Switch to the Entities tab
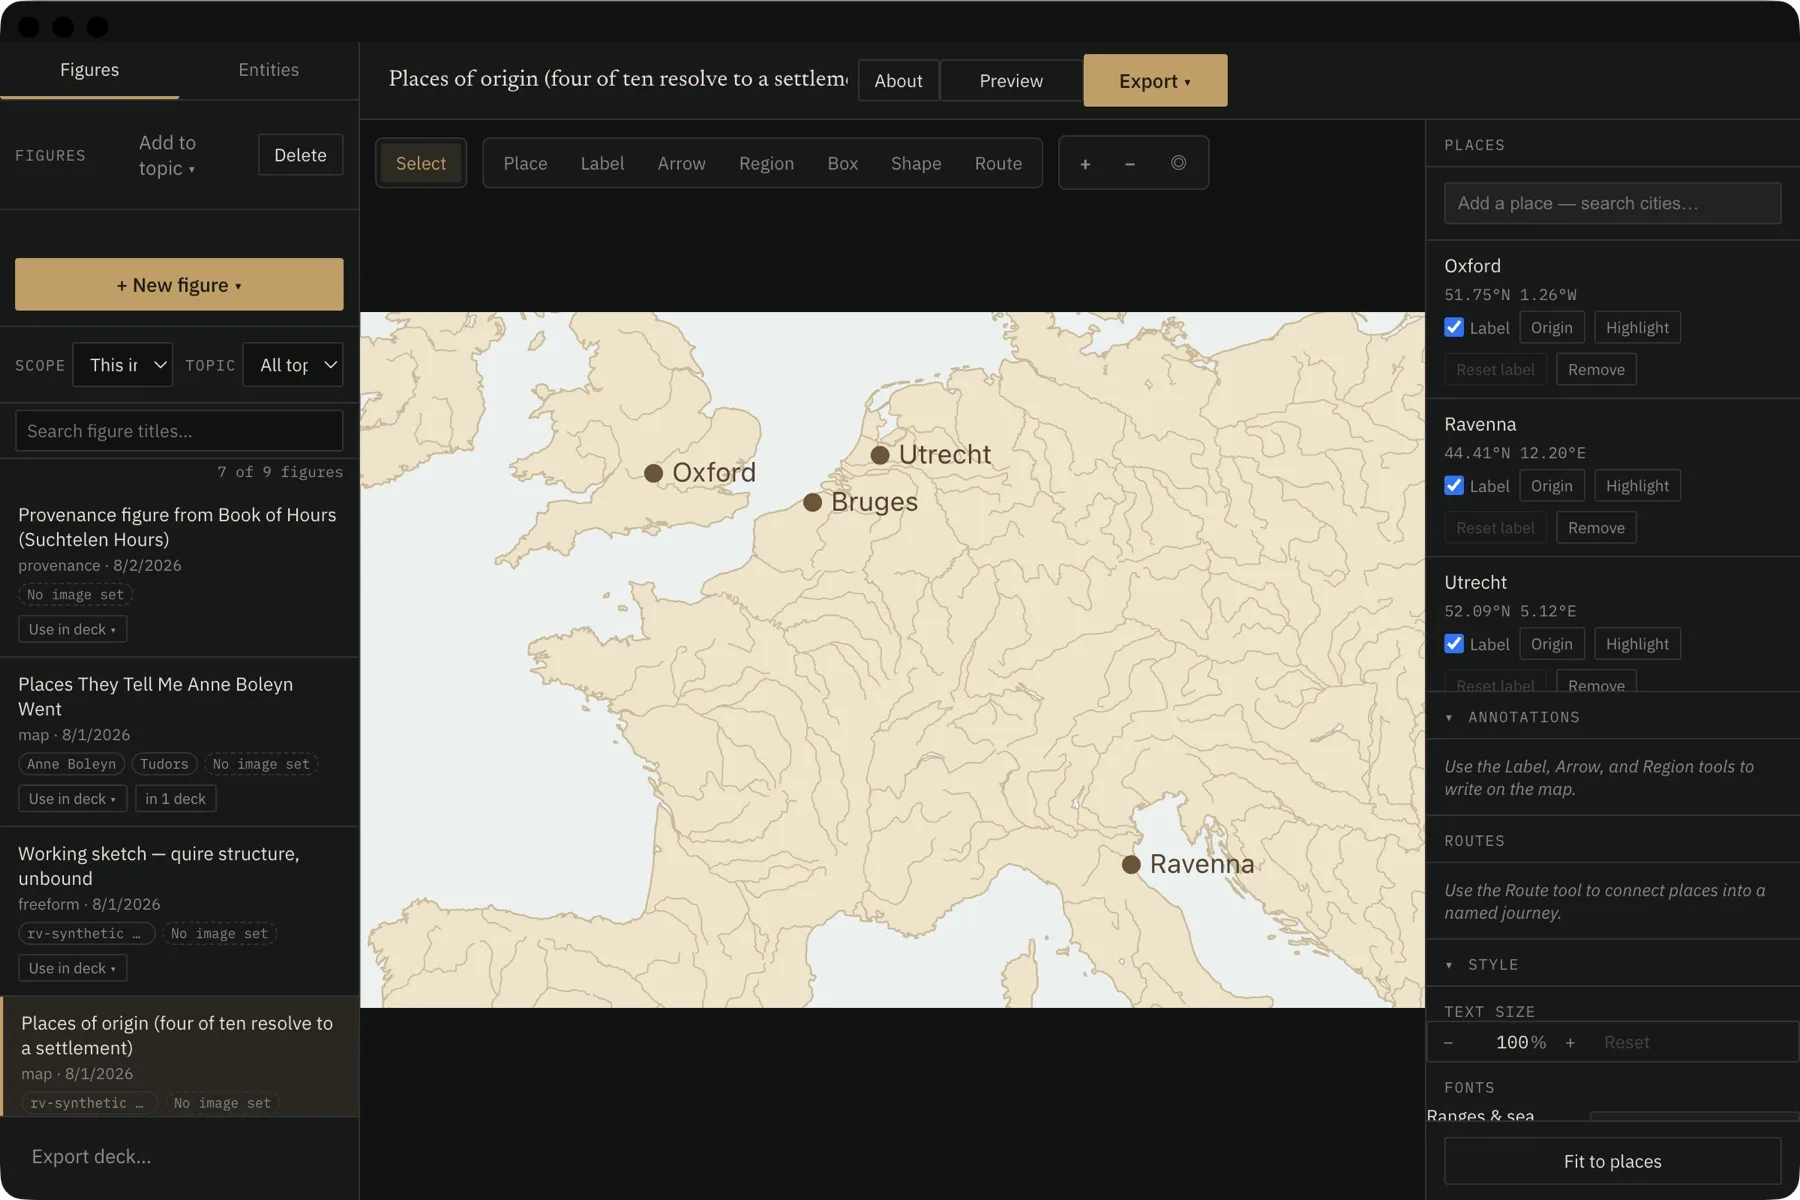Viewport: 1800px width, 1200px height. 268,70
